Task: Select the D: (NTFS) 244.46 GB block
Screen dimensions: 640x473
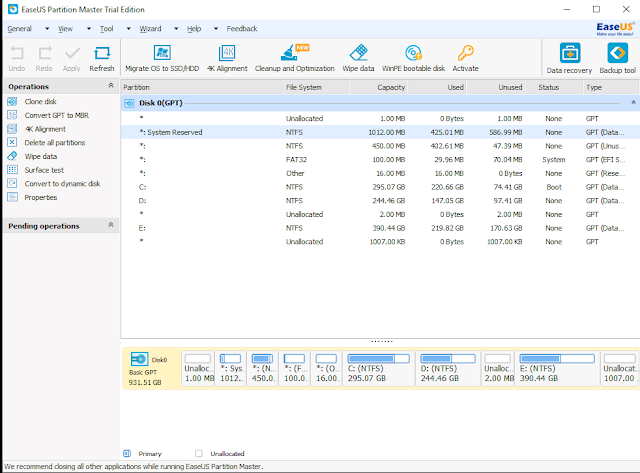Action: 448,368
